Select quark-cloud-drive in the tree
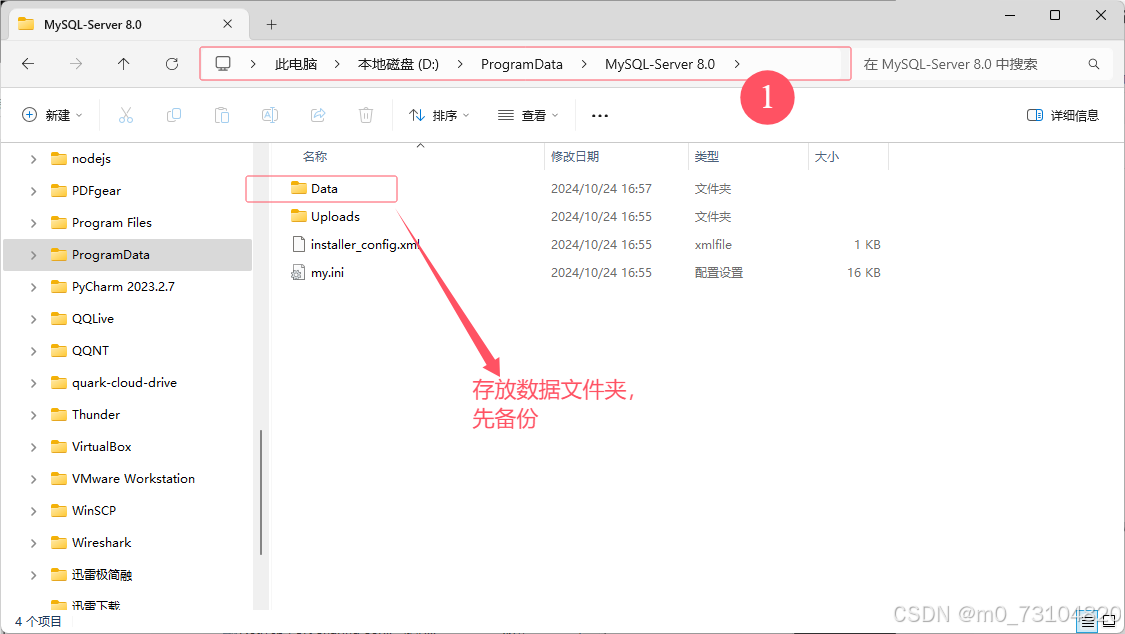 124,383
